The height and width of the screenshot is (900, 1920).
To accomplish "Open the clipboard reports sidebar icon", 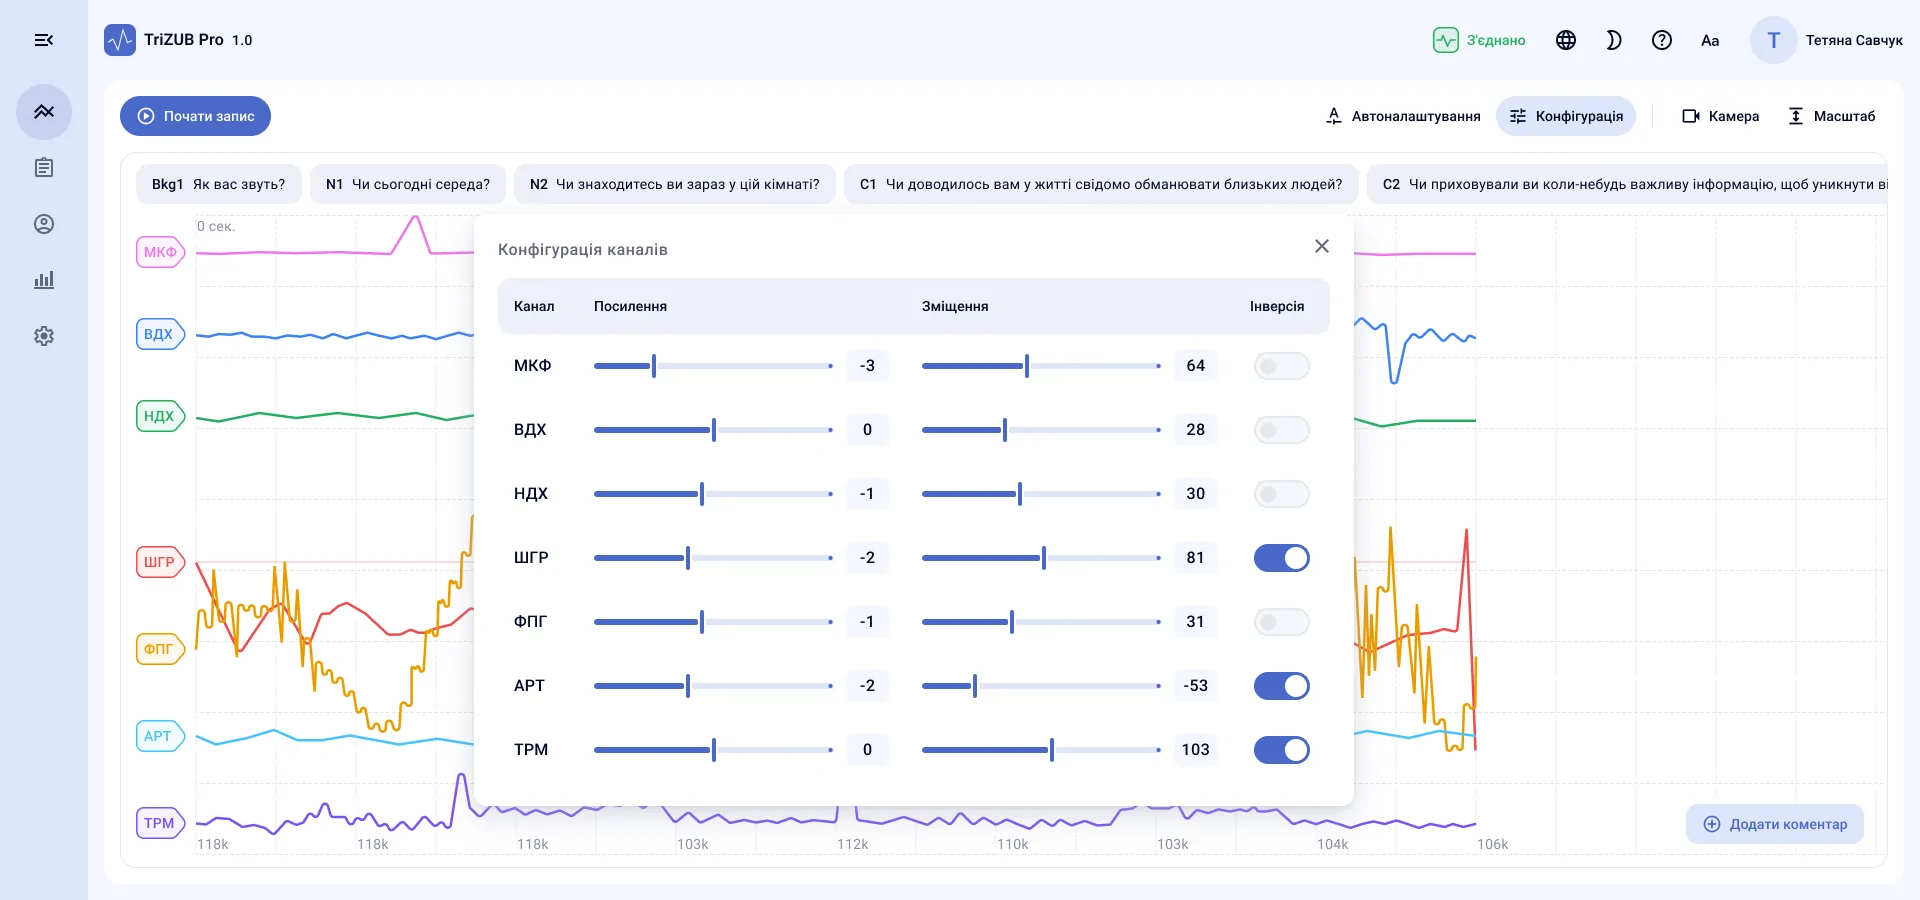I will pos(44,168).
